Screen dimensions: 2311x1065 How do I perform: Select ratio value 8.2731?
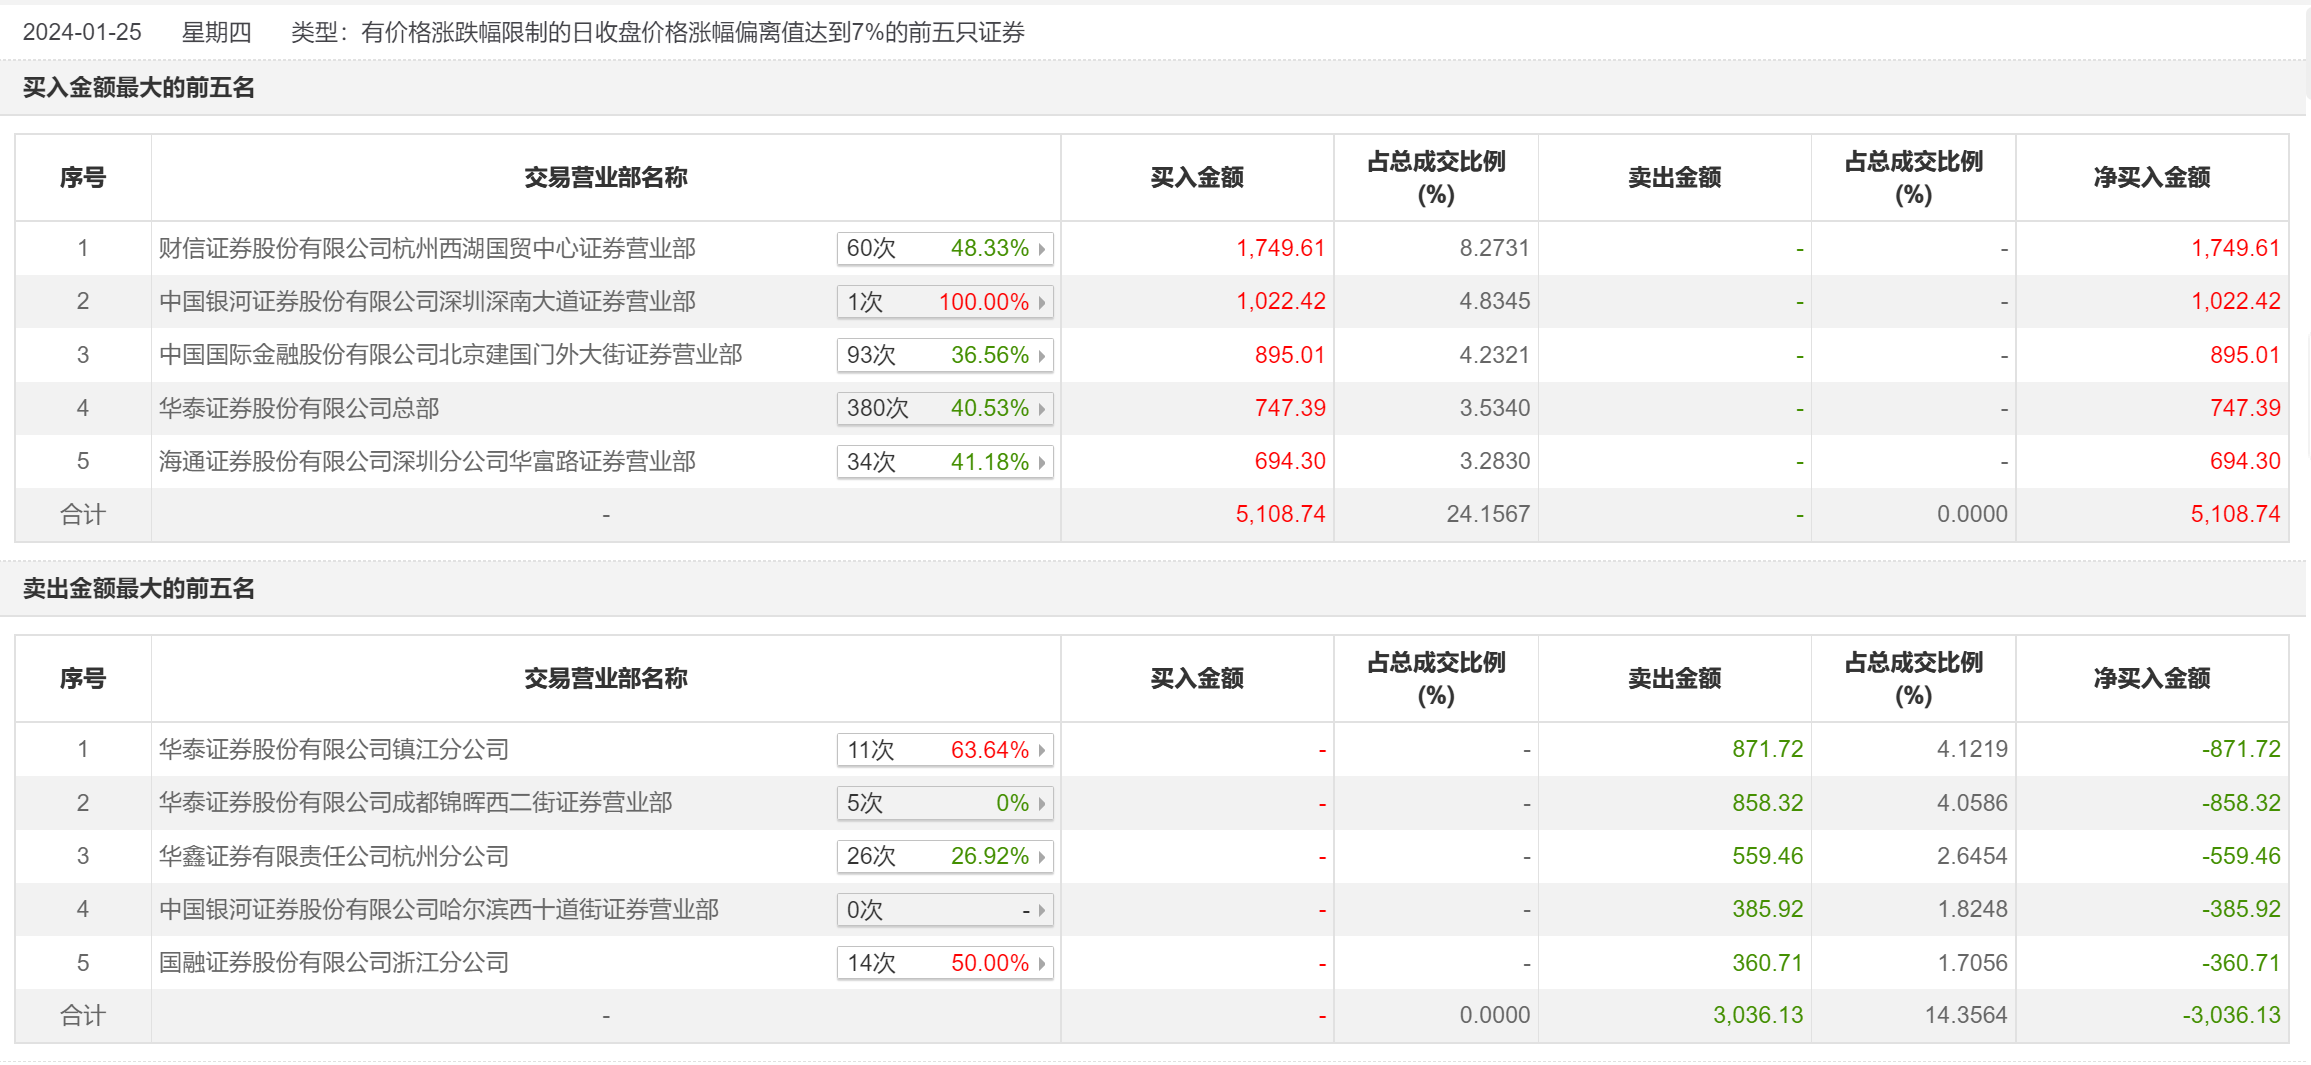[x=1494, y=248]
